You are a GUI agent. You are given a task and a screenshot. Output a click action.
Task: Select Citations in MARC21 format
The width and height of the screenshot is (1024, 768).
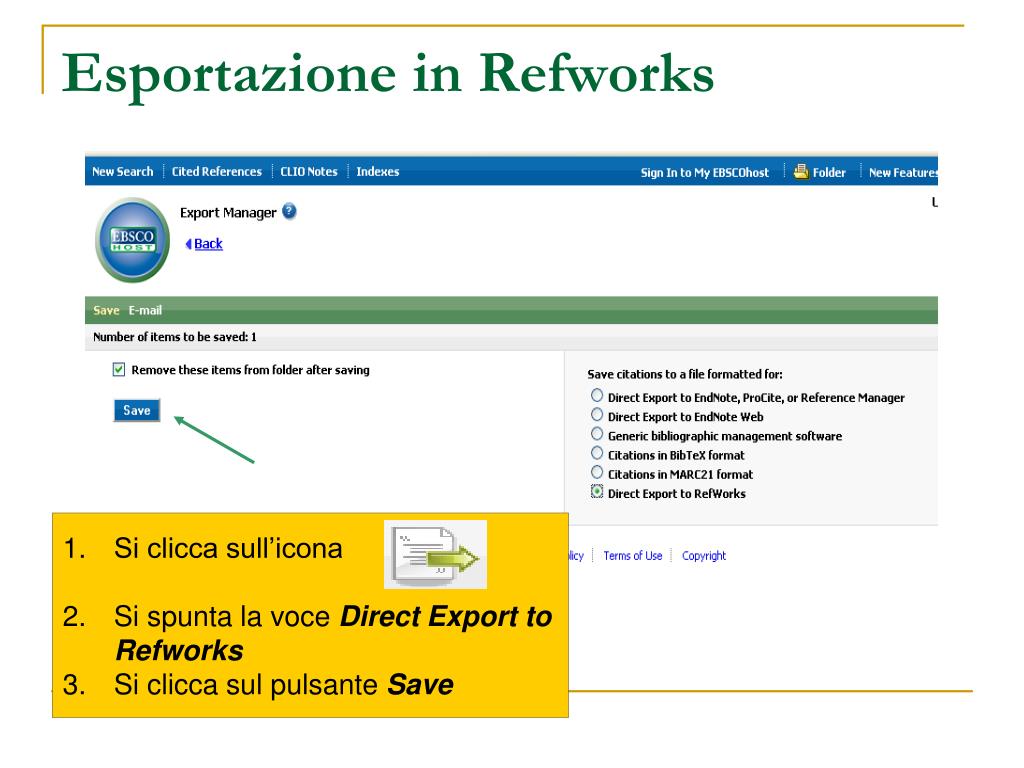[x=597, y=473]
